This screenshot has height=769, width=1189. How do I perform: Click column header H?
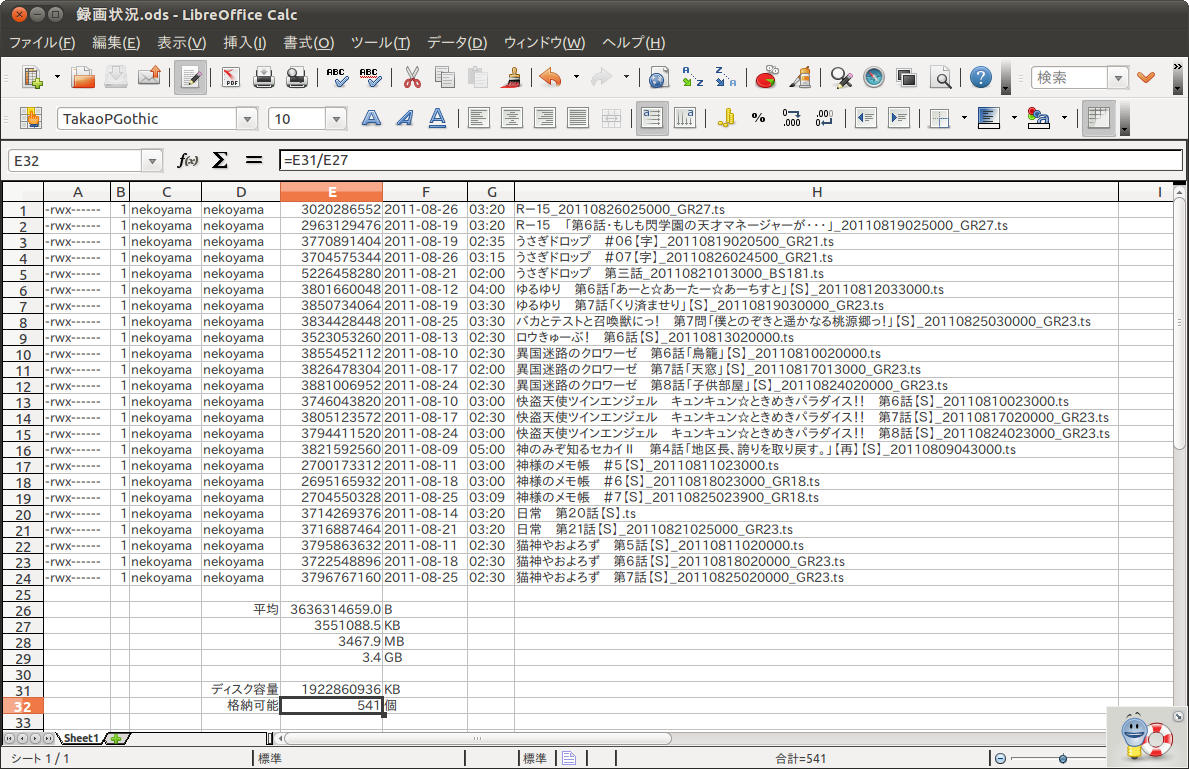pos(816,192)
